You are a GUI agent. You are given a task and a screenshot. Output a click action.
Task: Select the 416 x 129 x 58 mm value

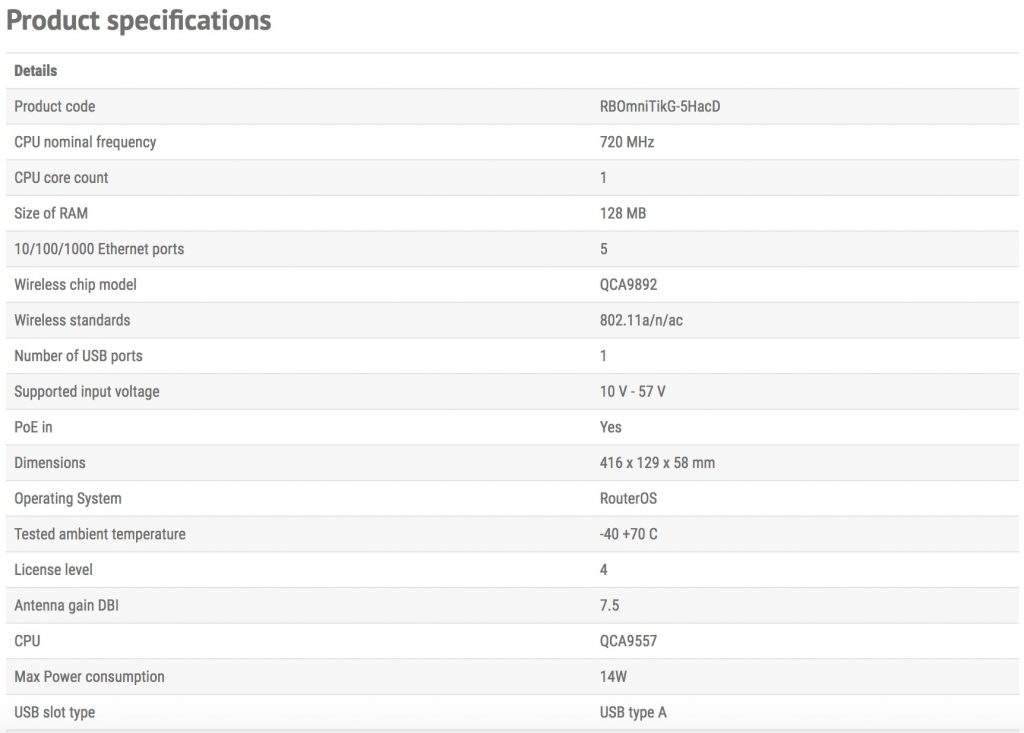point(657,463)
